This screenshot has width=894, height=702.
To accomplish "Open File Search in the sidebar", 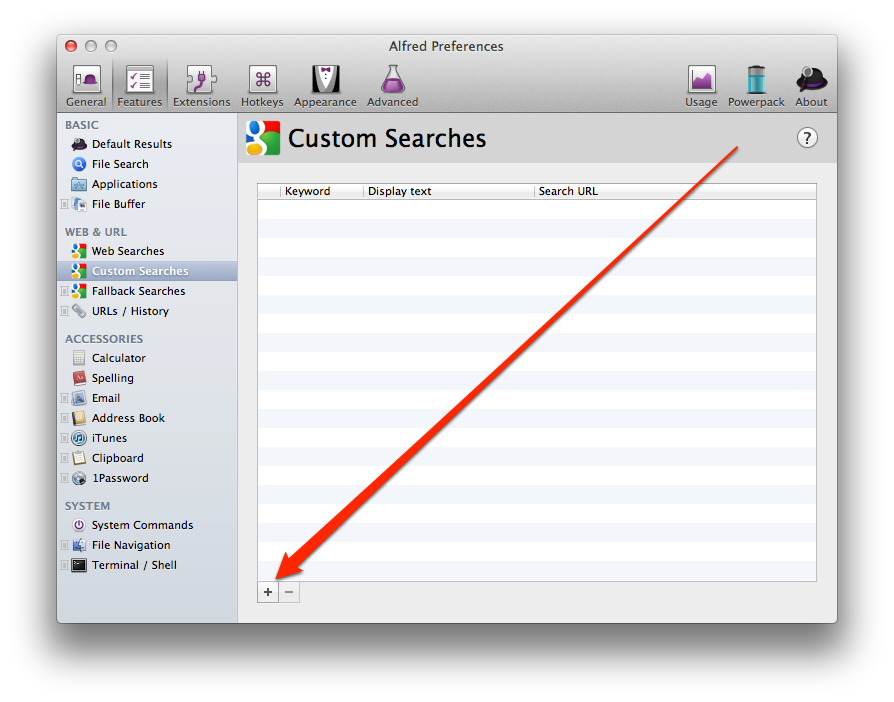I will coord(147,164).
